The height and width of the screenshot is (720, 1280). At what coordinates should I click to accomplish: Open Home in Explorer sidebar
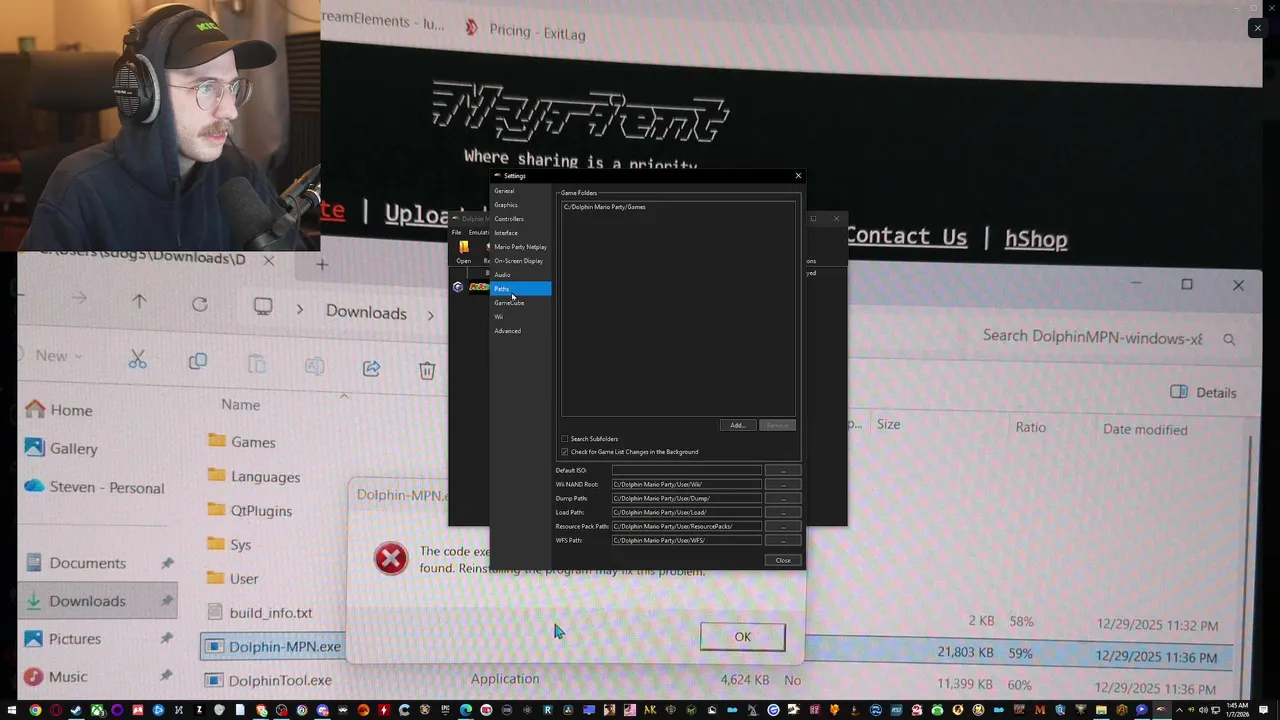click(x=60, y=410)
